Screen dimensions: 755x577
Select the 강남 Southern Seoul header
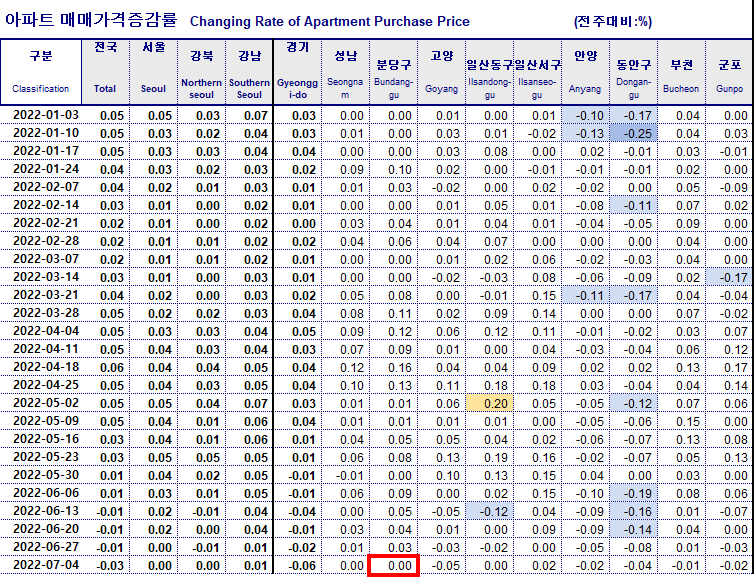coord(249,72)
